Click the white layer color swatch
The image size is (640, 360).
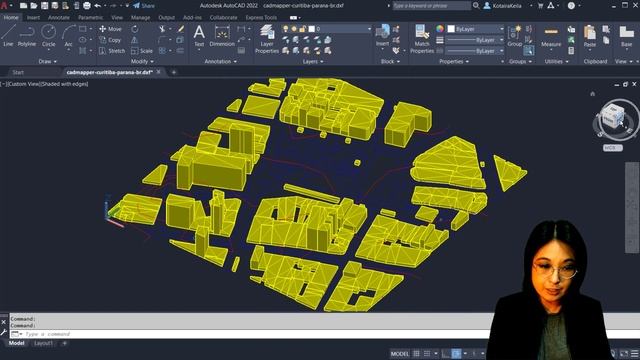click(x=311, y=29)
